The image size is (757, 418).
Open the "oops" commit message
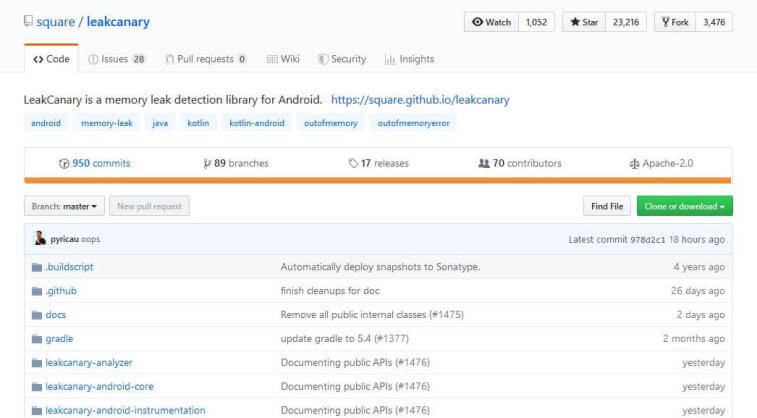pos(90,239)
